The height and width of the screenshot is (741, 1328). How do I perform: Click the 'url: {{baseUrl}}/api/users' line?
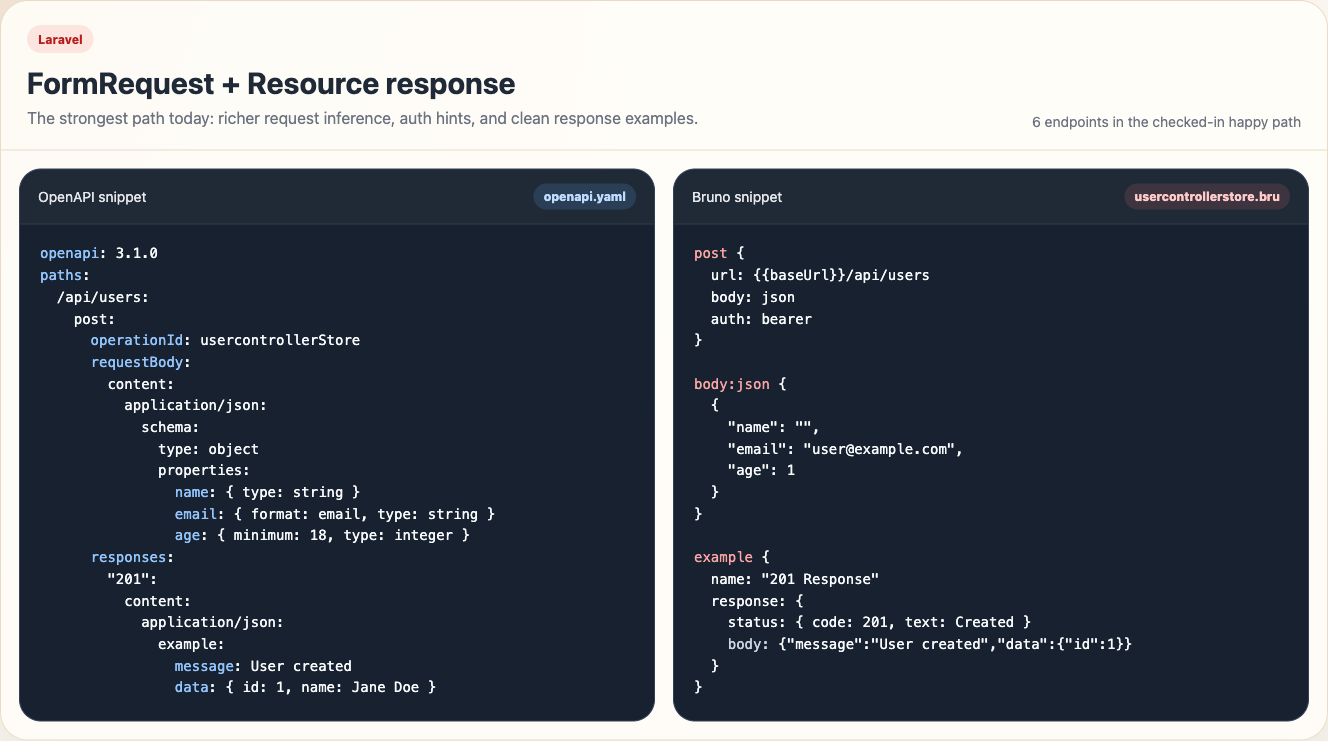pos(820,275)
